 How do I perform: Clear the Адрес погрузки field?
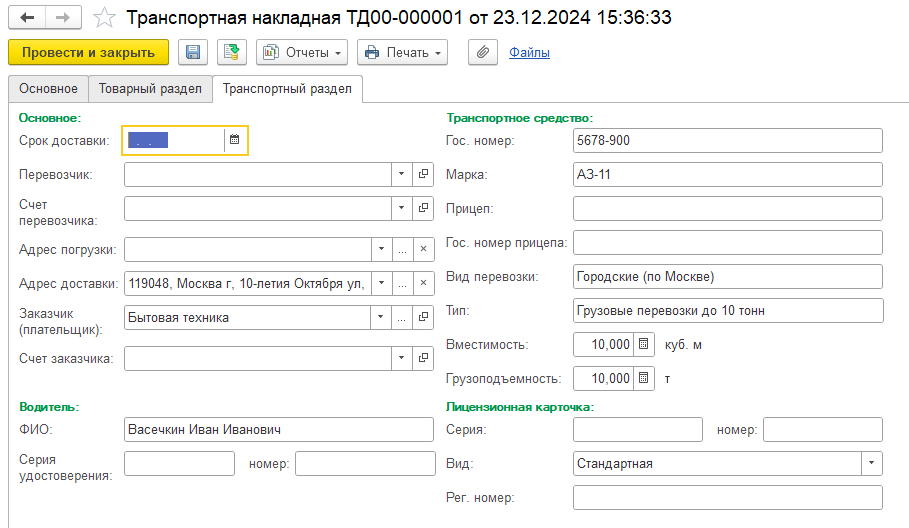click(422, 250)
